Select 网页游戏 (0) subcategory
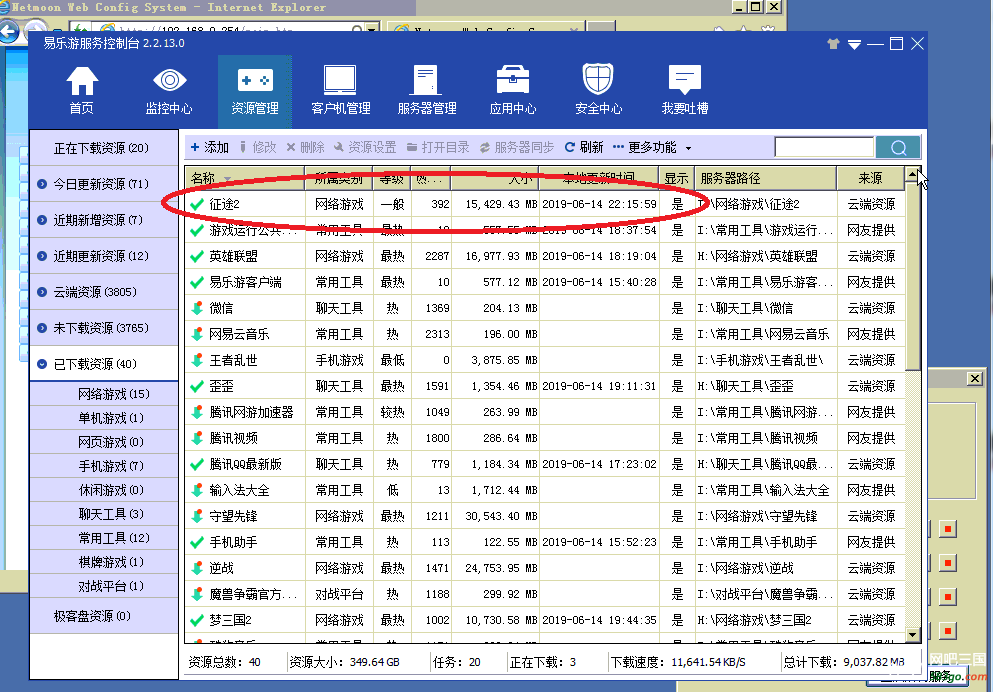Screen dimensions: 993x692 (x=104, y=443)
